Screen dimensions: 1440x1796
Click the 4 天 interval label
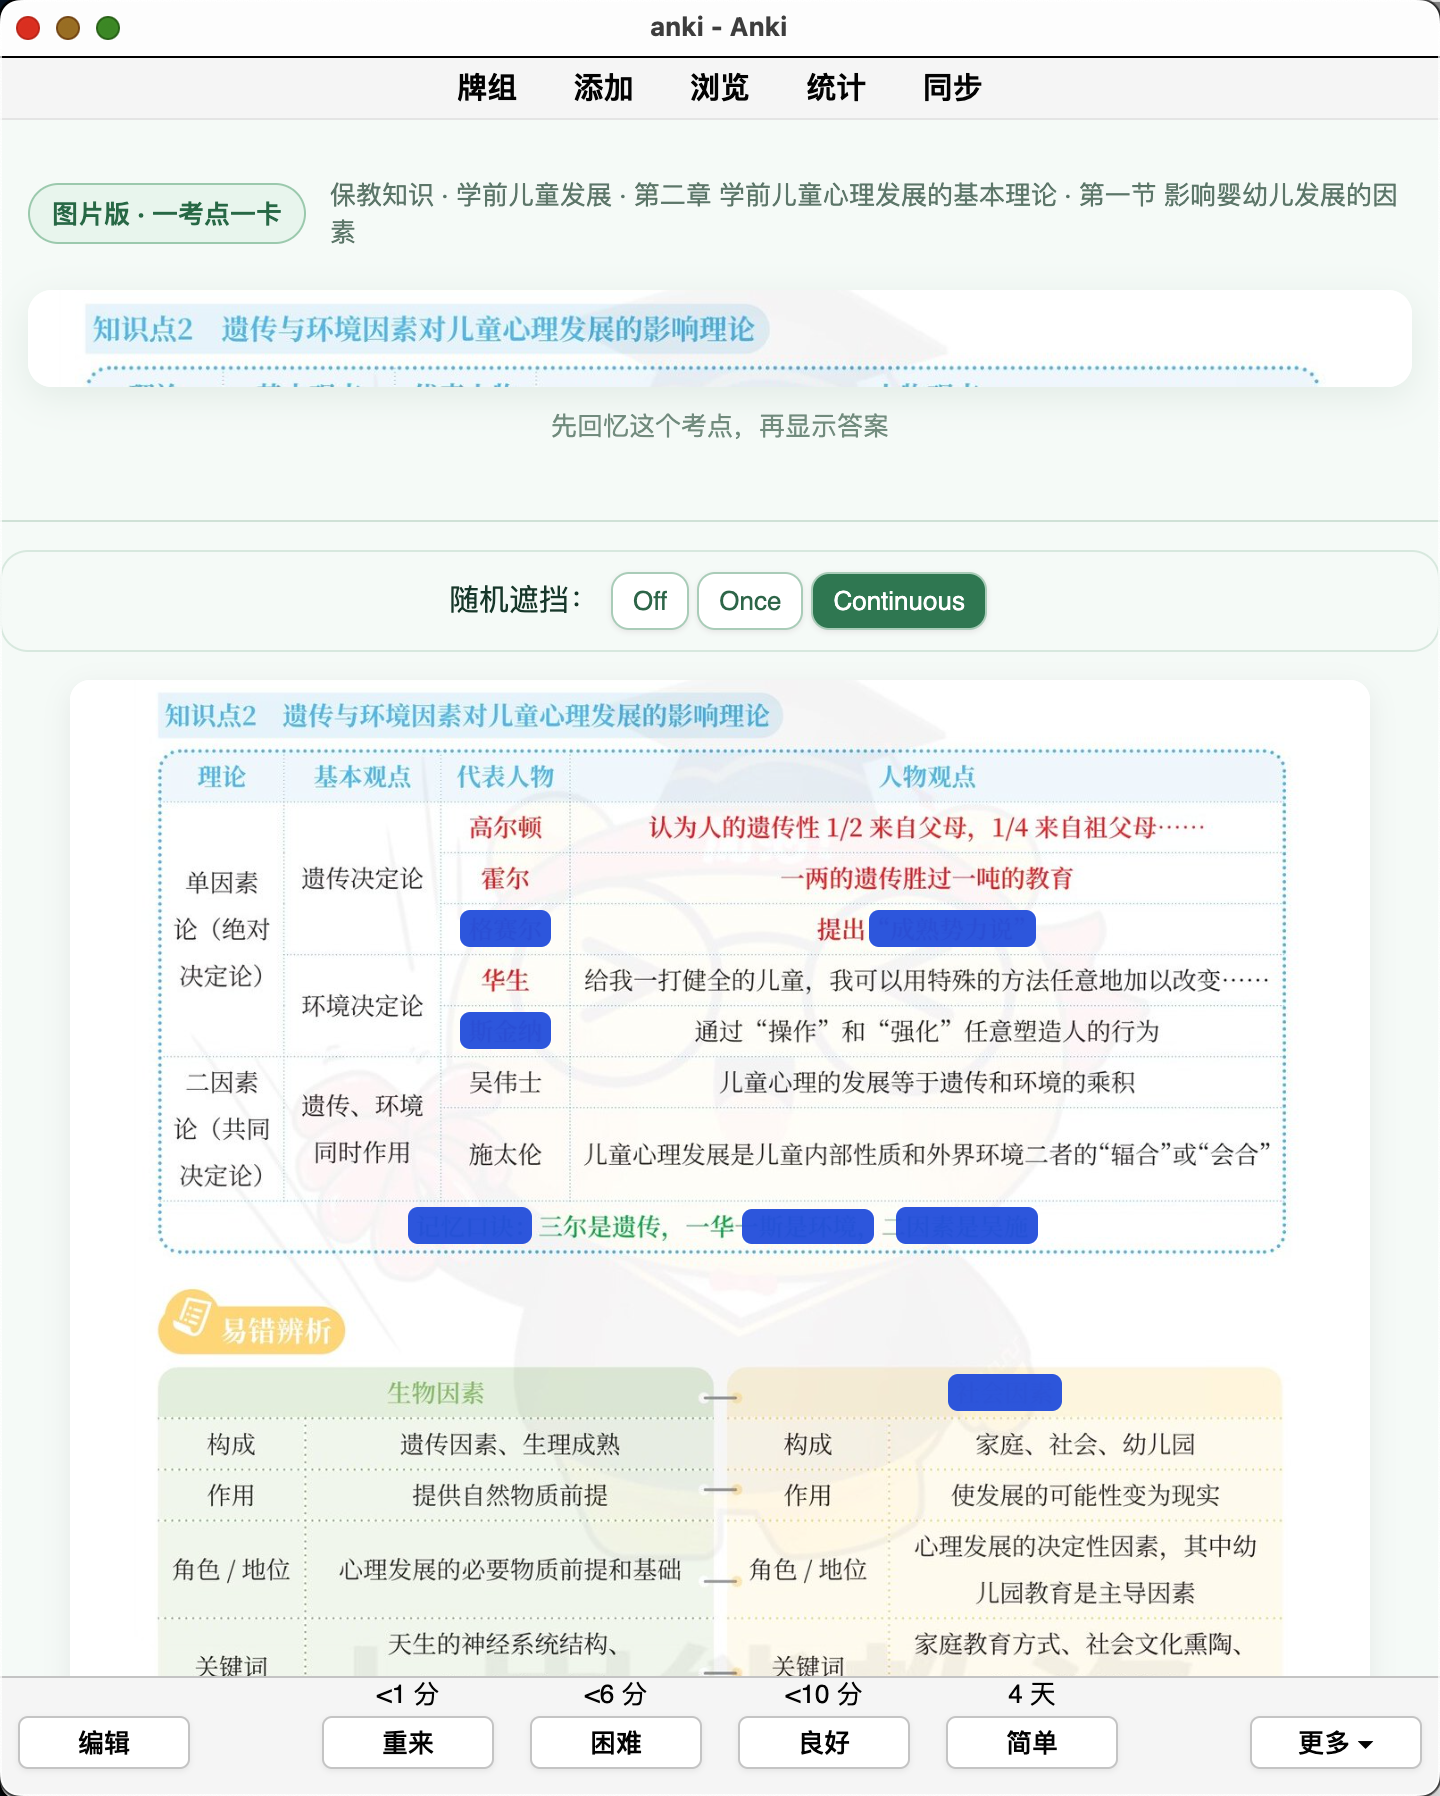(x=1032, y=1694)
